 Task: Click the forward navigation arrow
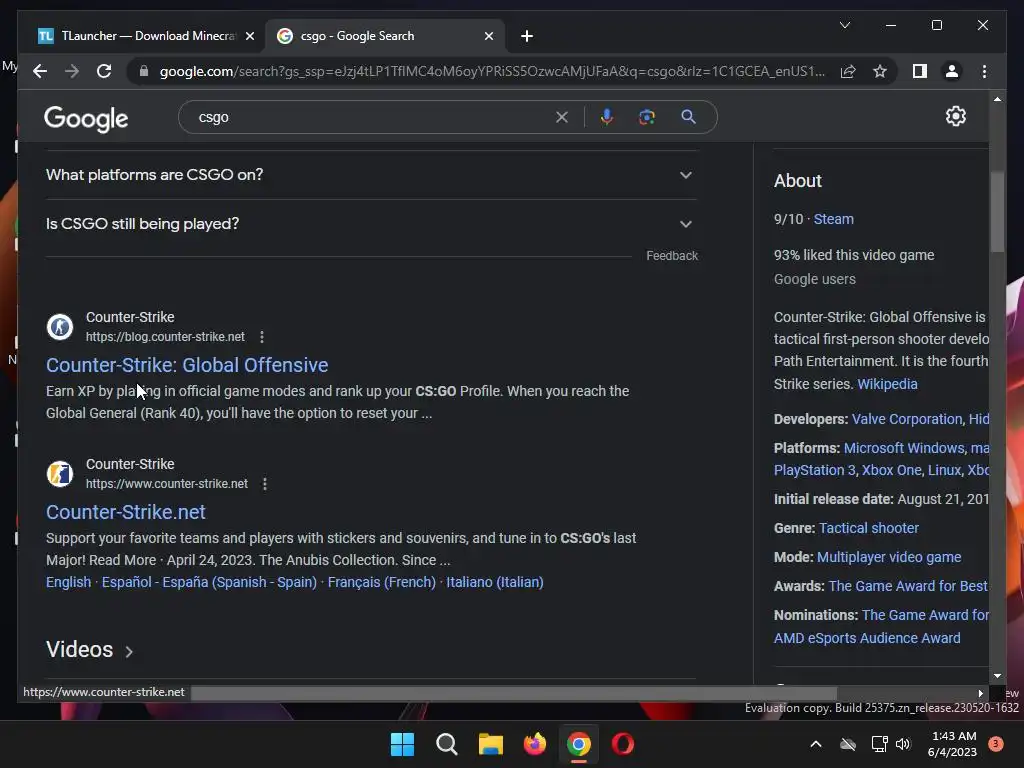coord(72,71)
